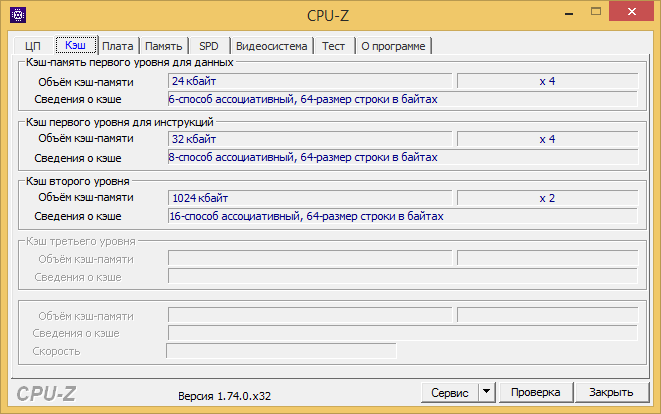Click the Сервис button
The width and height of the screenshot is (661, 414).
[450, 392]
